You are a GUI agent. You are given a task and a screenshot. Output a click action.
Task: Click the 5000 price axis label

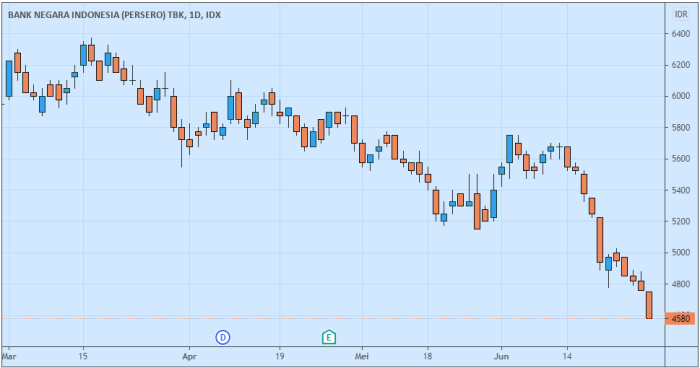point(680,253)
